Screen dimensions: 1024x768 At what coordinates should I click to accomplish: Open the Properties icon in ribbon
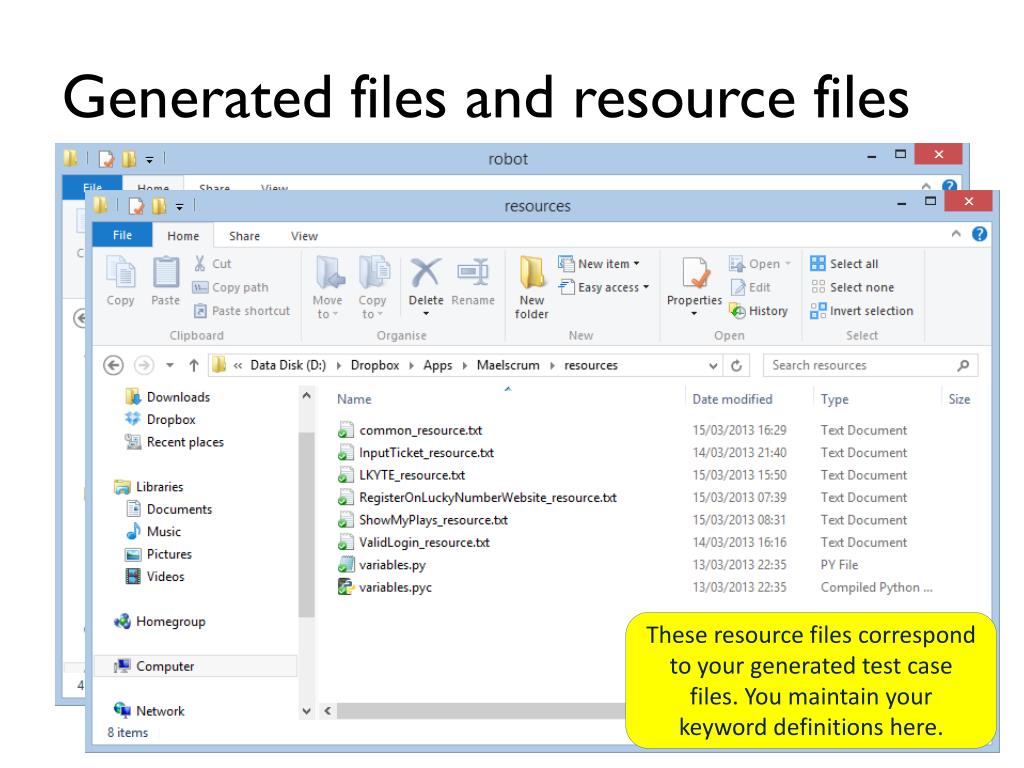point(694,275)
